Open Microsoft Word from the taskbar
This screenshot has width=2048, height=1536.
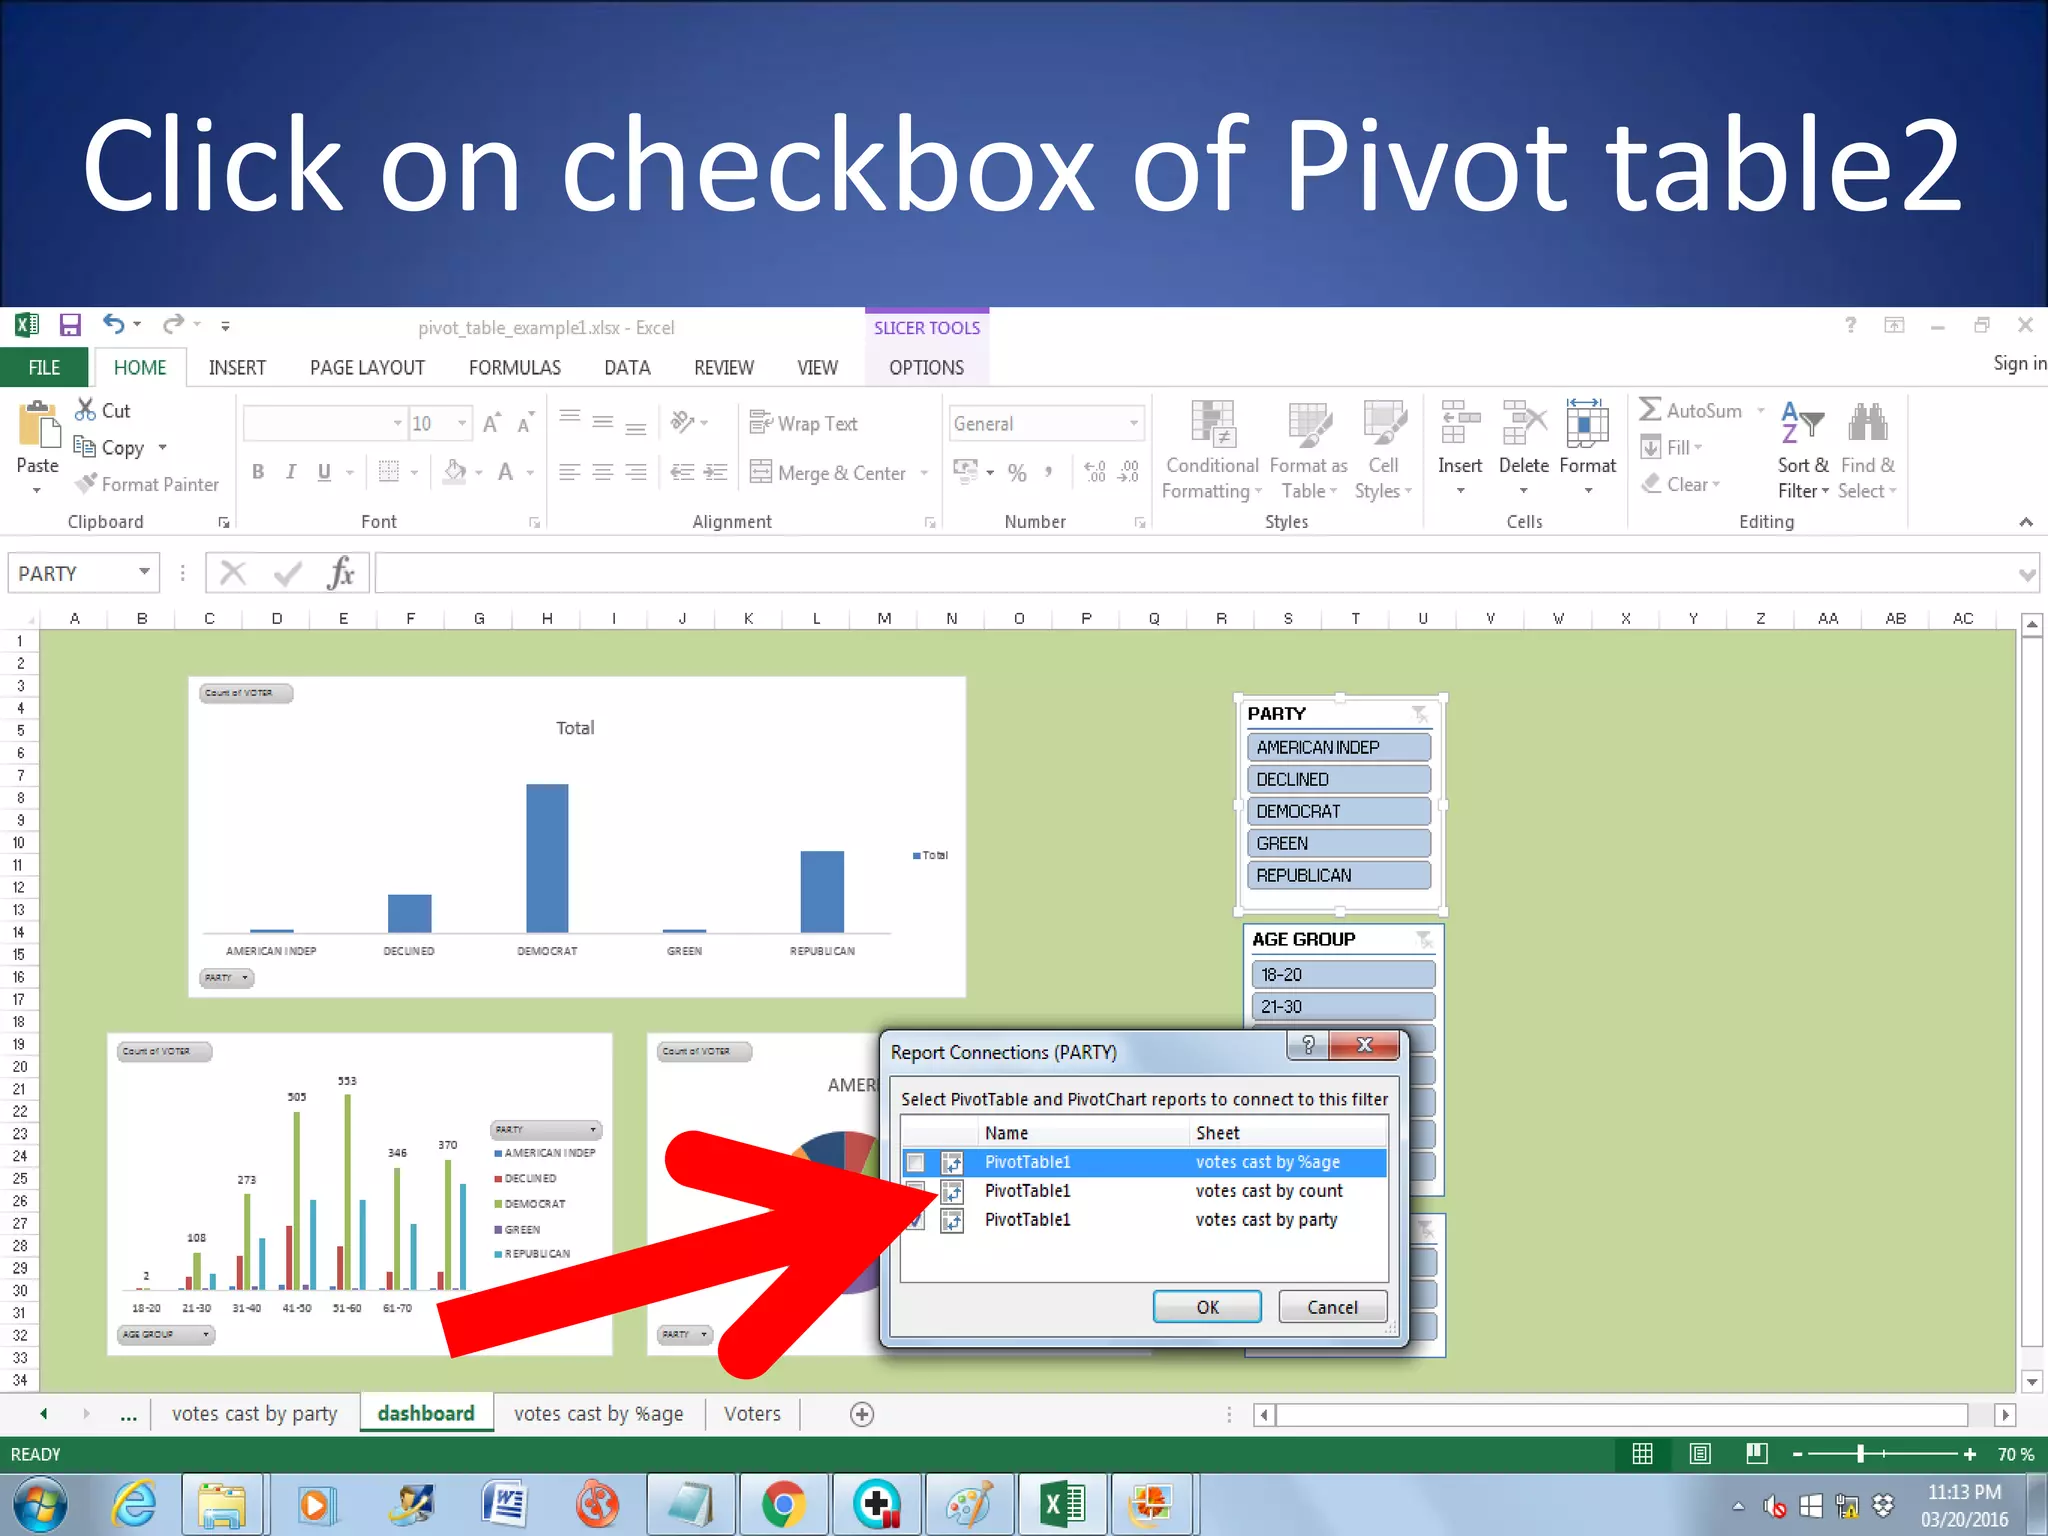(504, 1504)
